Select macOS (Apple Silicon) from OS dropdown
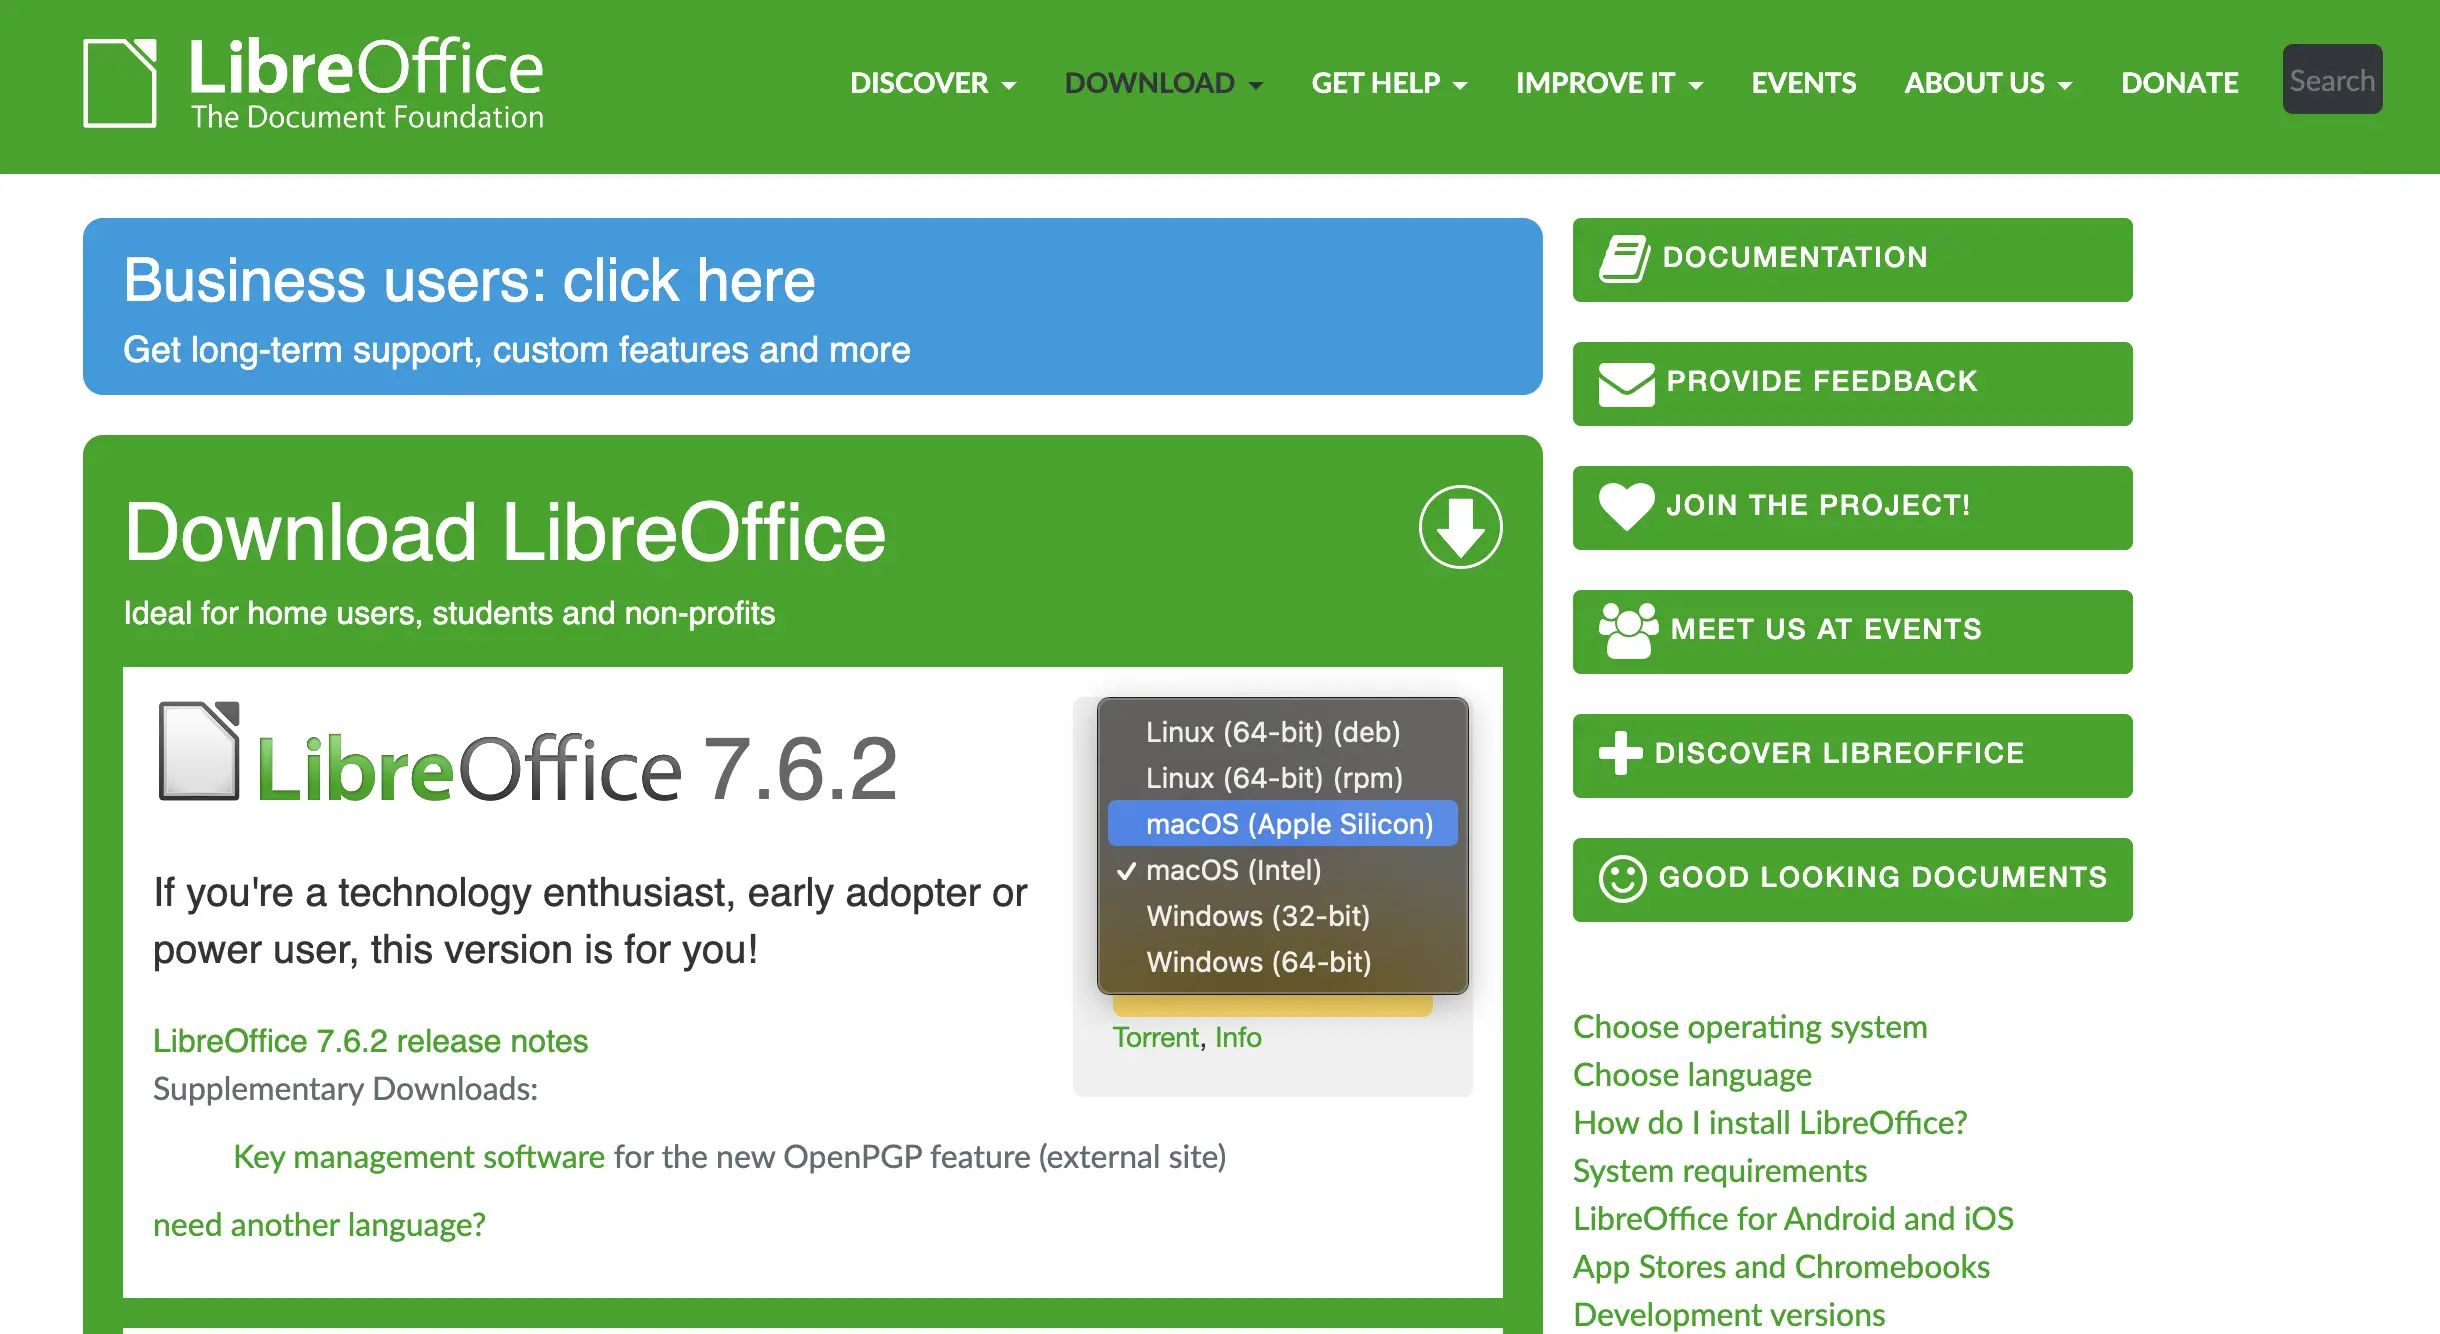 point(1286,823)
